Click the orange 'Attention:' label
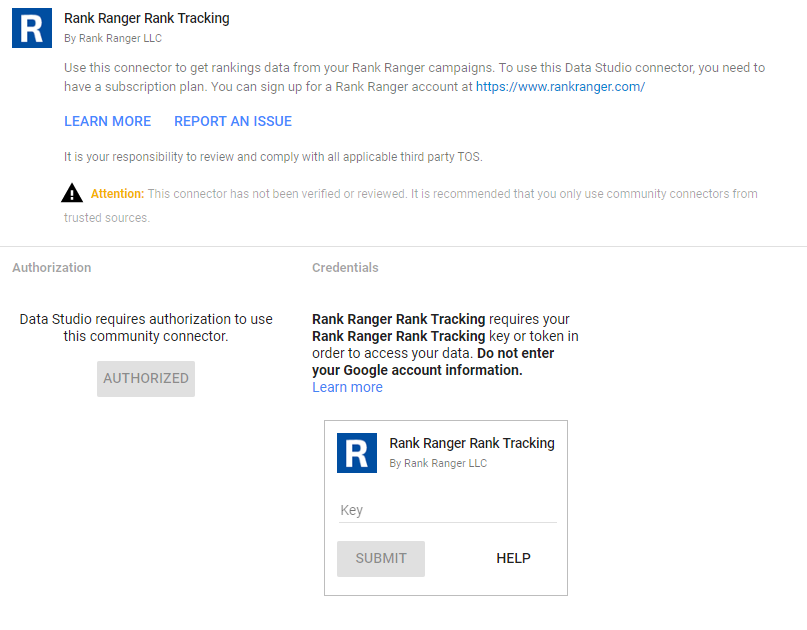This screenshot has width=807, height=630. (117, 194)
